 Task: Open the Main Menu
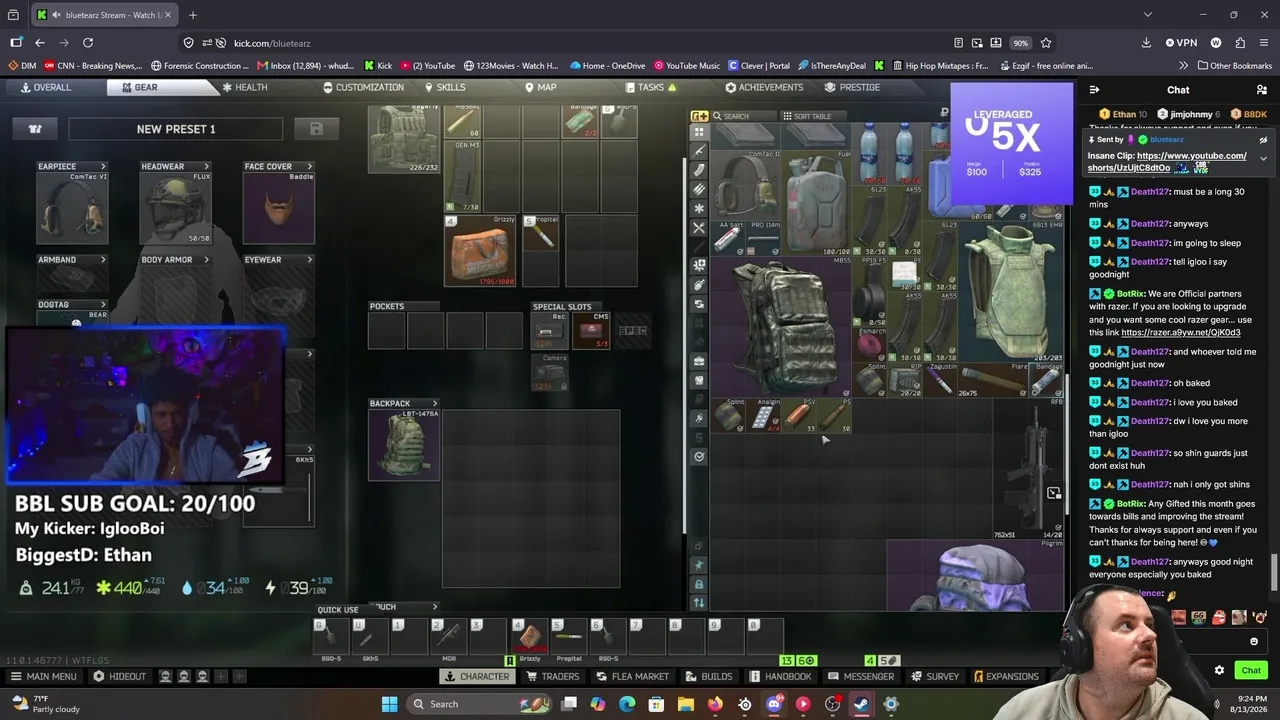point(44,676)
